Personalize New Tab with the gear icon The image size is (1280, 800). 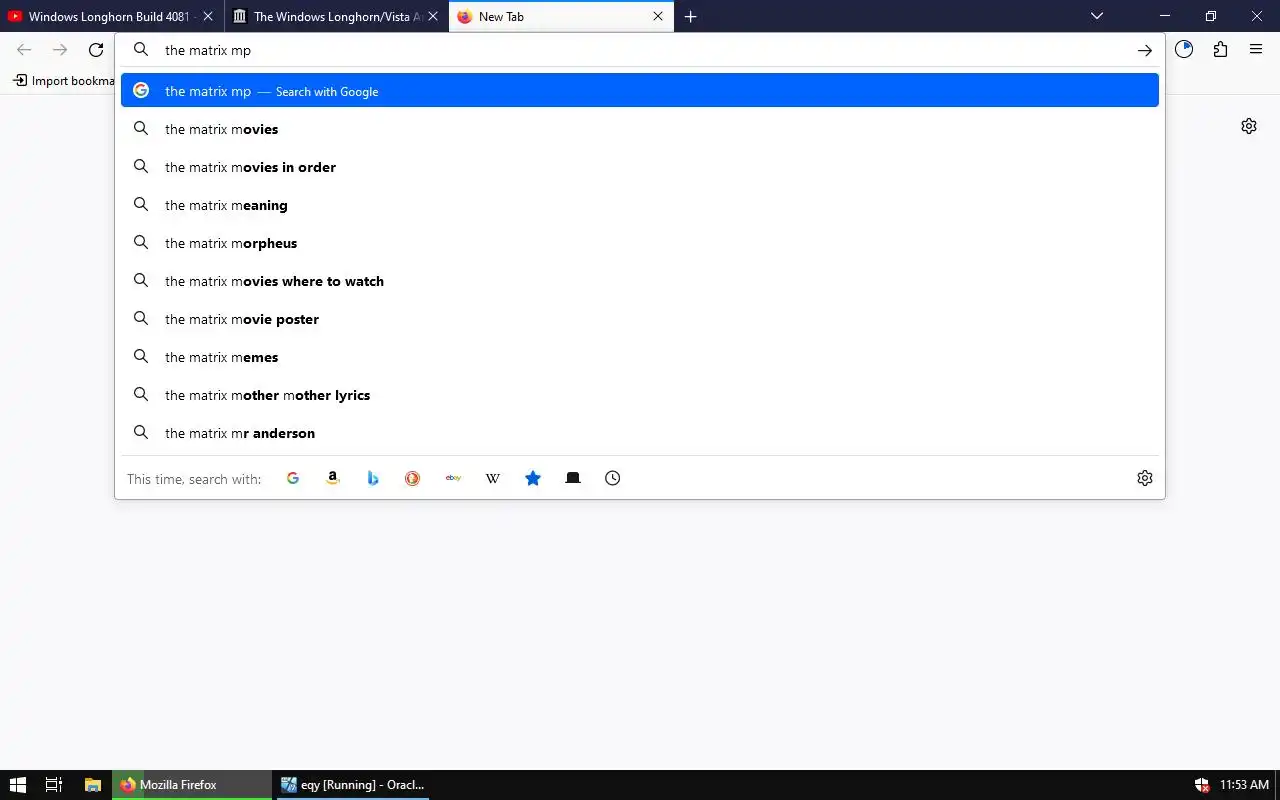tap(1249, 126)
